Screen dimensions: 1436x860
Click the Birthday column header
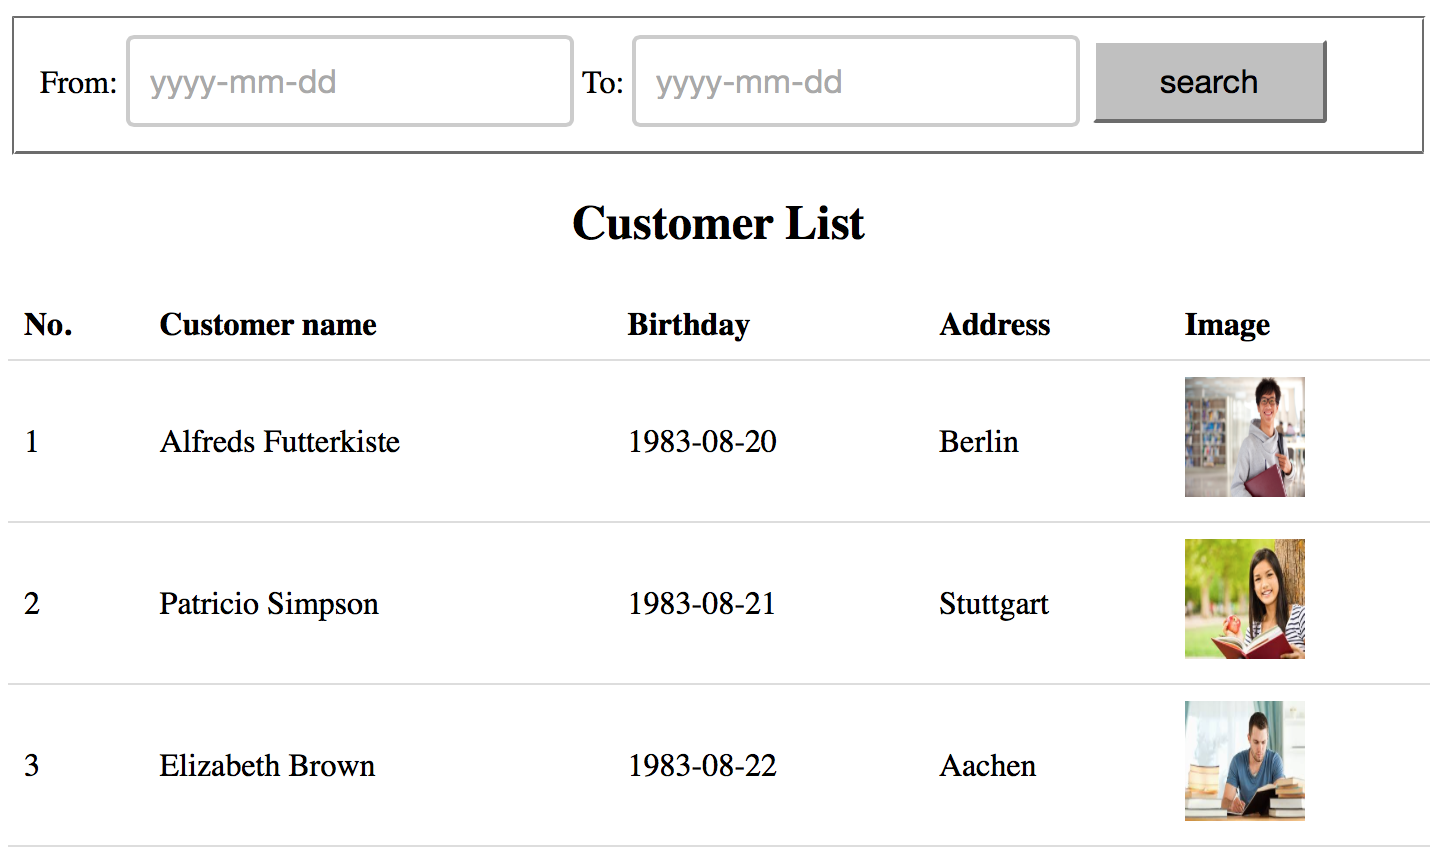(x=688, y=325)
